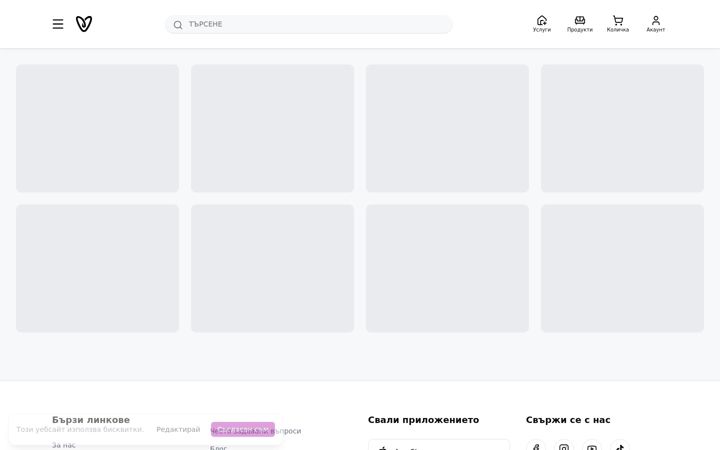The height and width of the screenshot is (450, 720).
Task: Focus the ТЪРСЕНЕ search field
Action: [309, 24]
